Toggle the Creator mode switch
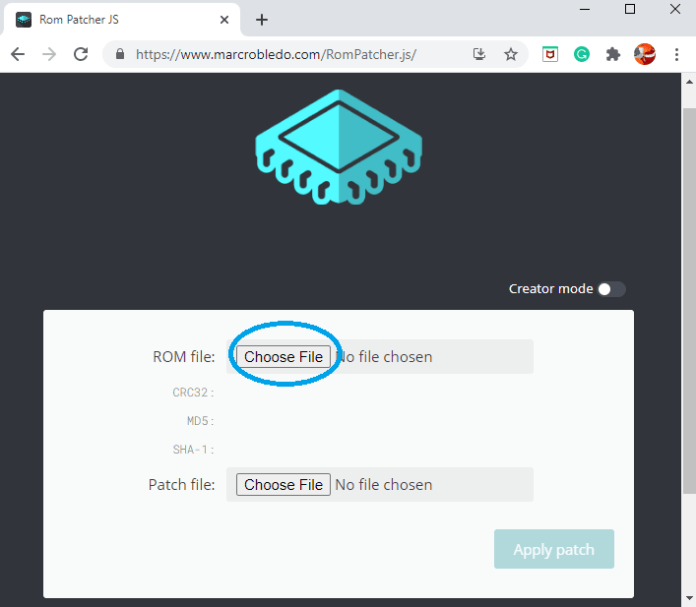The image size is (696, 607). pyautogui.click(x=612, y=289)
